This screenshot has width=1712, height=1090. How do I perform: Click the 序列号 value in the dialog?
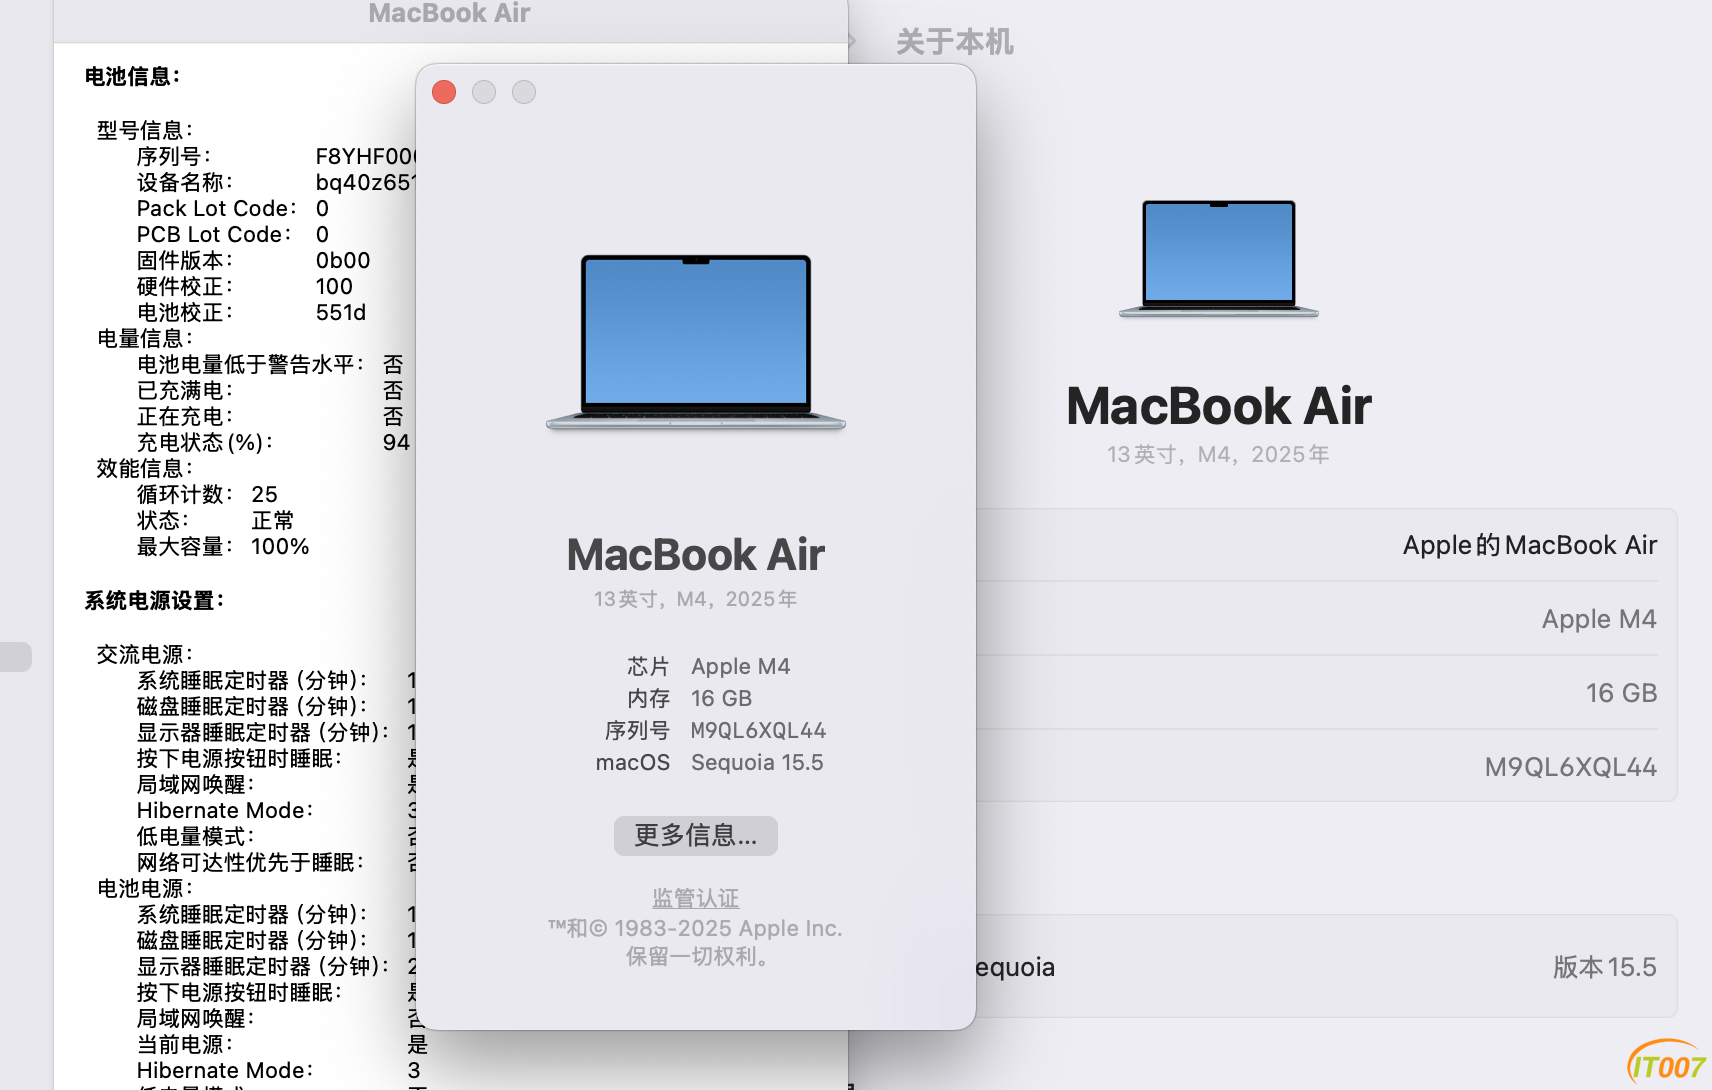[758, 731]
